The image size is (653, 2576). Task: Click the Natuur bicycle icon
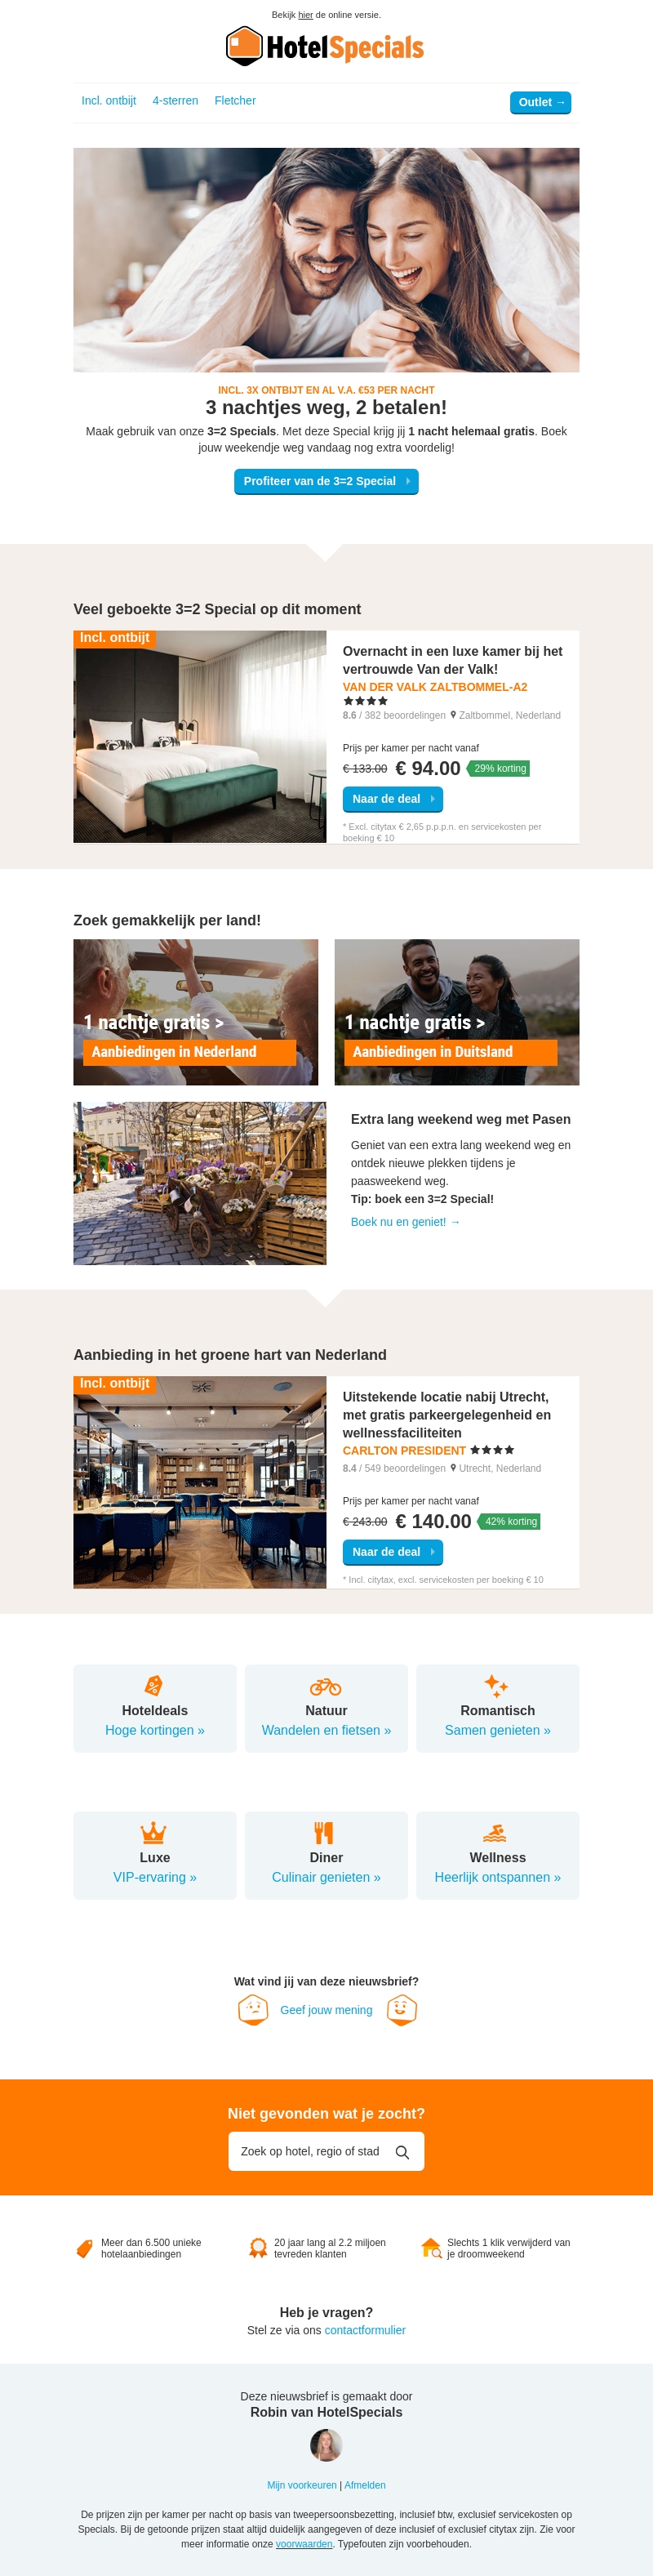[326, 1686]
